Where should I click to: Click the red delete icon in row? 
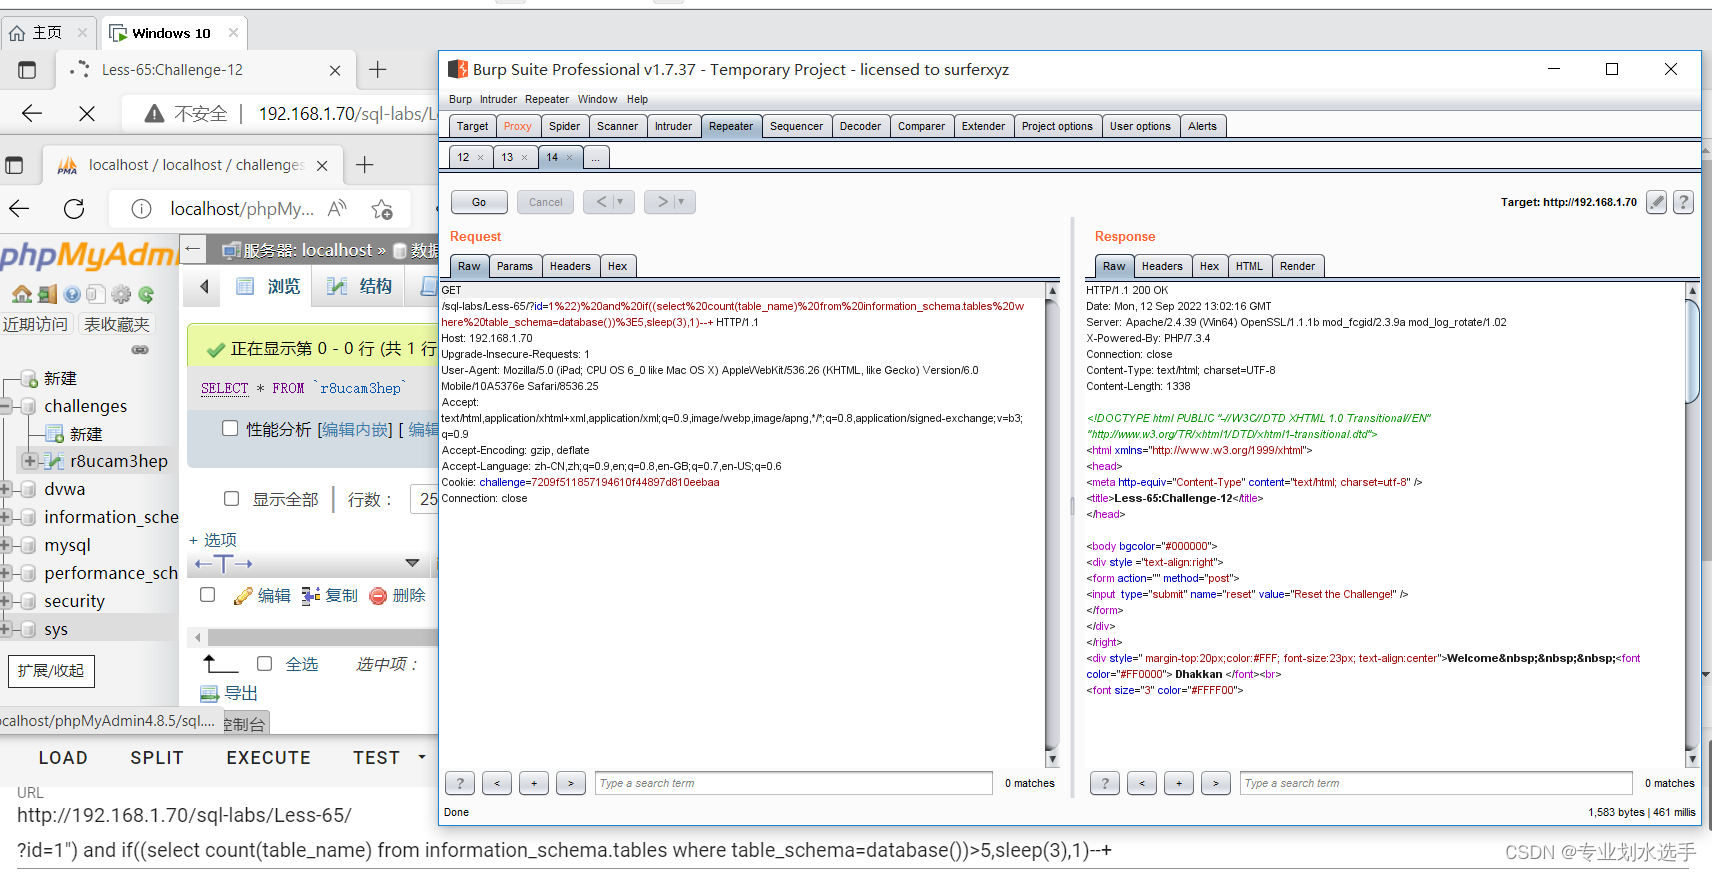(378, 596)
